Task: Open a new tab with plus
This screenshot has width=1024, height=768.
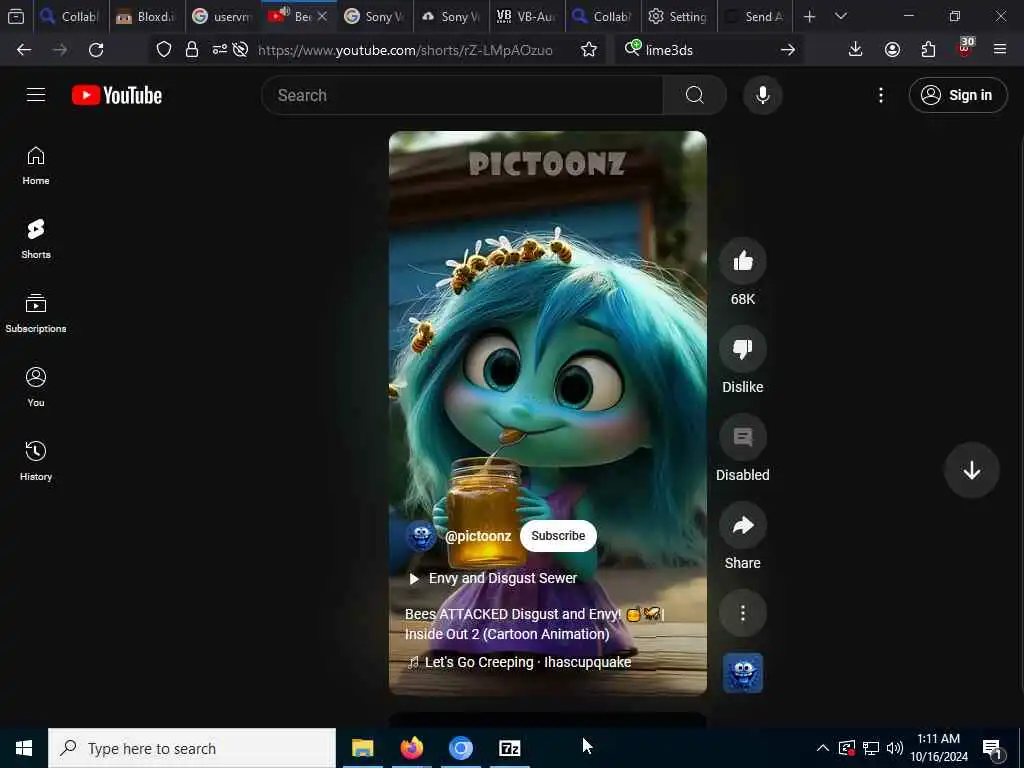Action: [809, 16]
